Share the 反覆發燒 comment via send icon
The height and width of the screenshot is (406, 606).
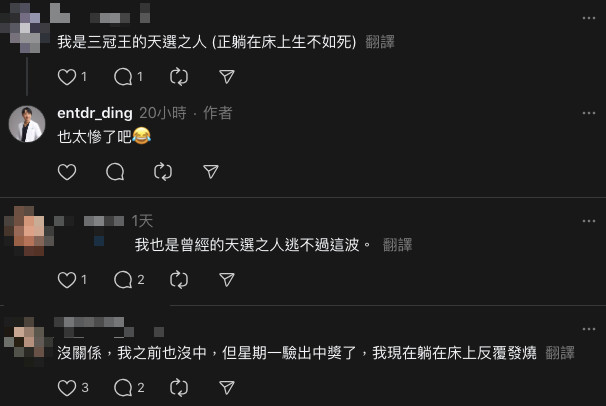pos(227,388)
